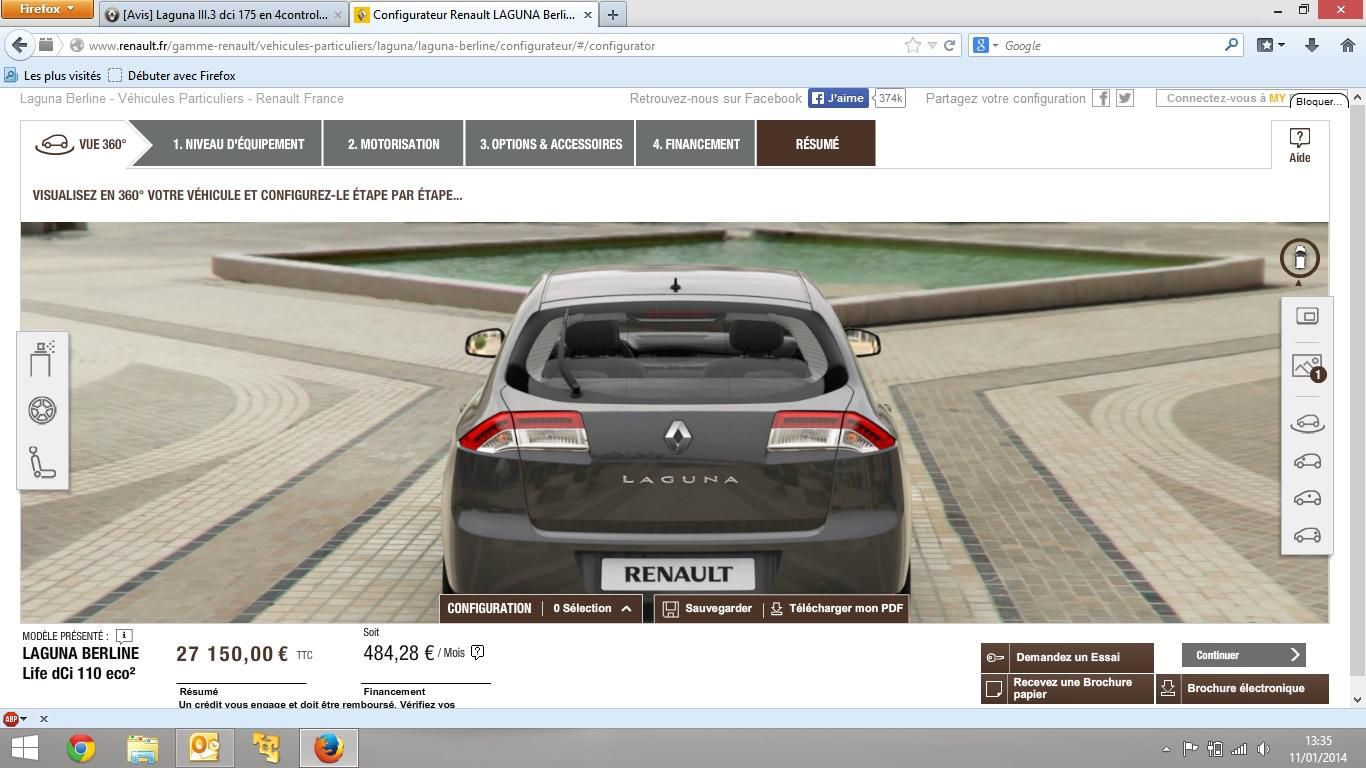1366x768 pixels.
Task: Open the Firefox application menu dropdown
Action: click(x=47, y=10)
